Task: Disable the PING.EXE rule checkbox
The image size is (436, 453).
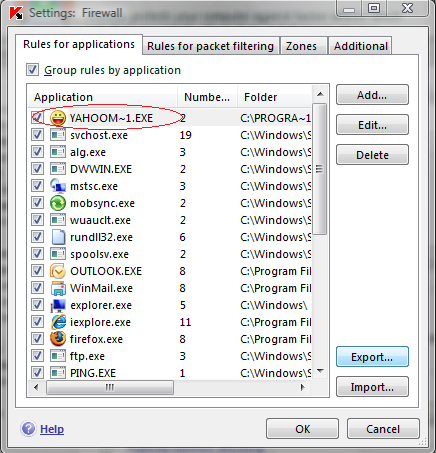Action: click(37, 373)
